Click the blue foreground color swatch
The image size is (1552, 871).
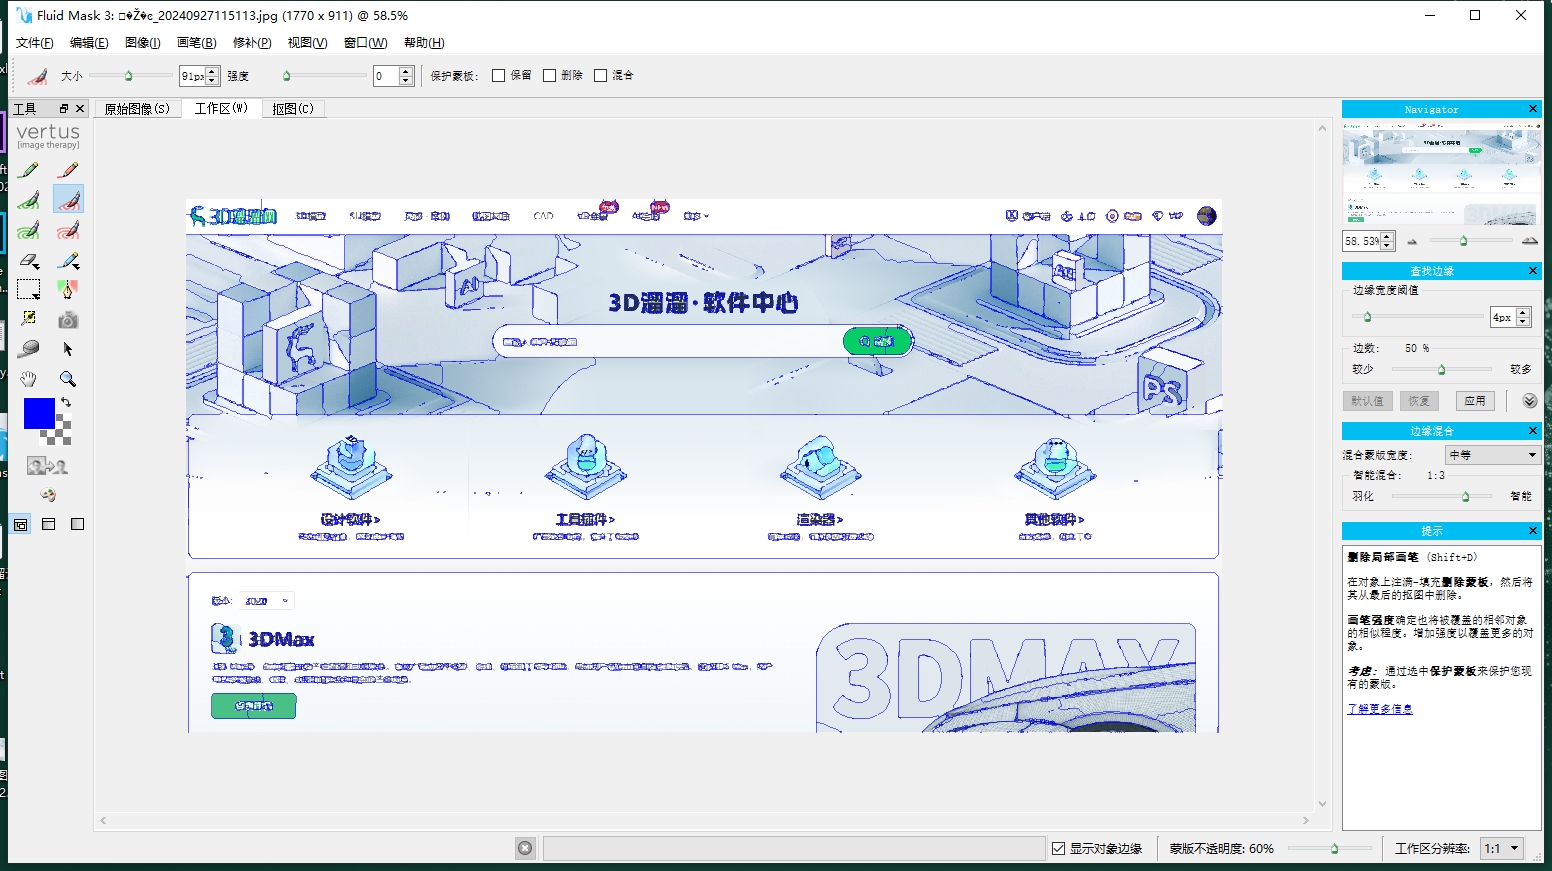(39, 413)
